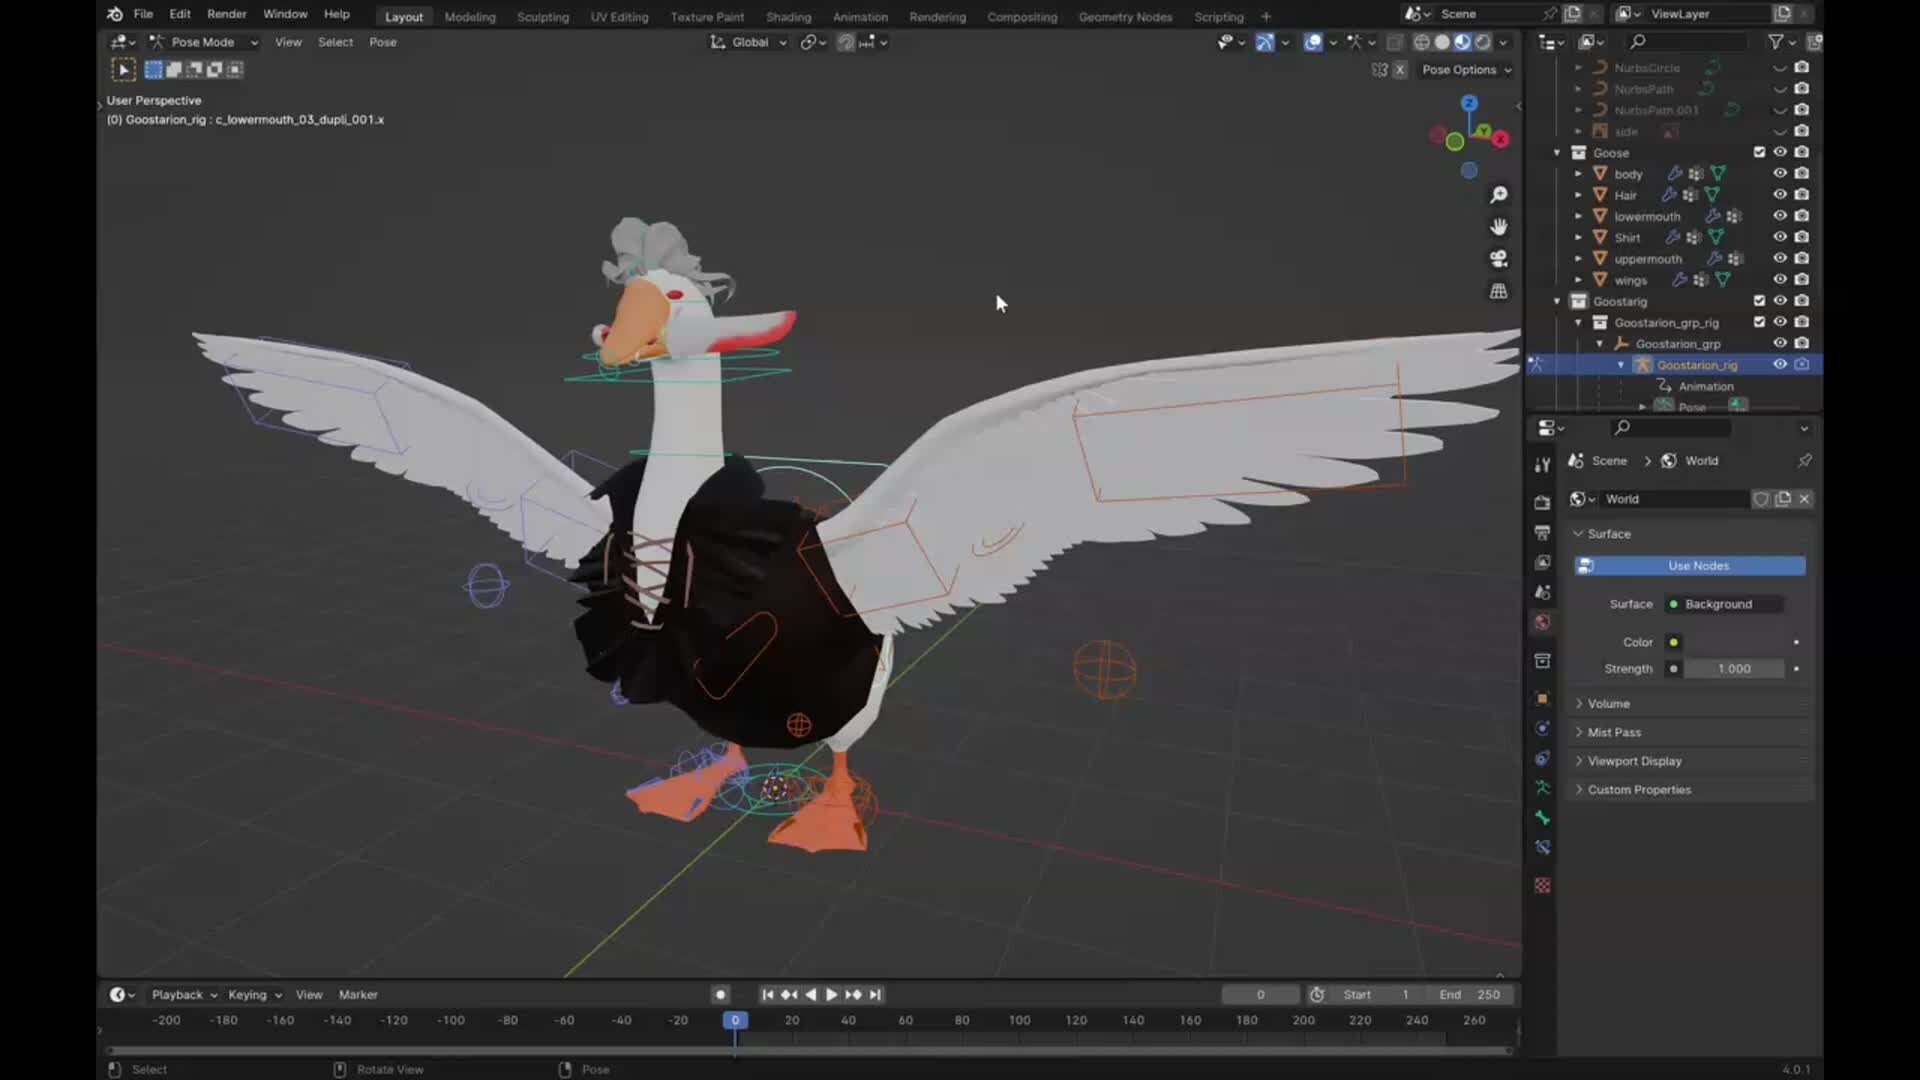Jump to the timeline end frame button

click(x=875, y=994)
